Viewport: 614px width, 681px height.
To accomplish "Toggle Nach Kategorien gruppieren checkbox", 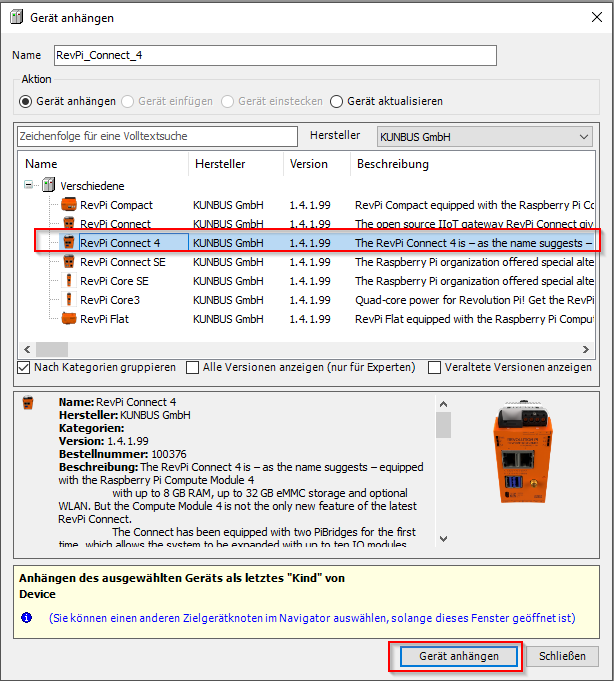I will [23, 367].
